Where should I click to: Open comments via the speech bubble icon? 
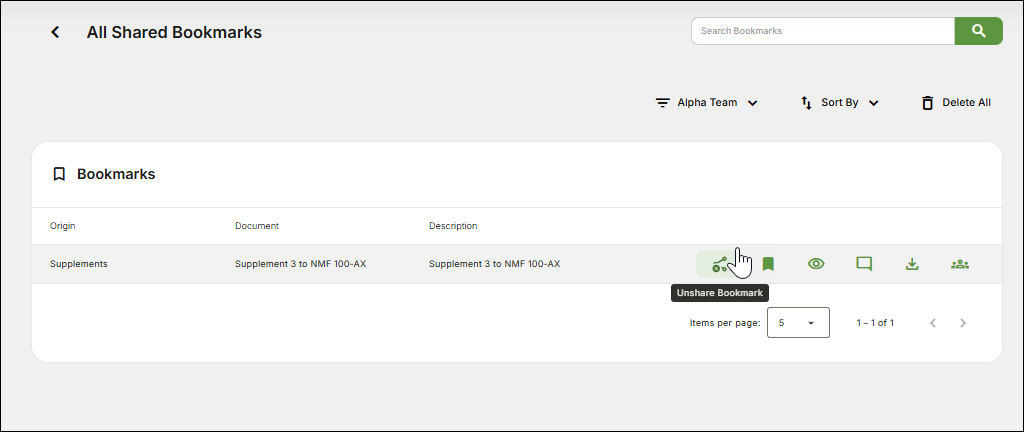[864, 264]
